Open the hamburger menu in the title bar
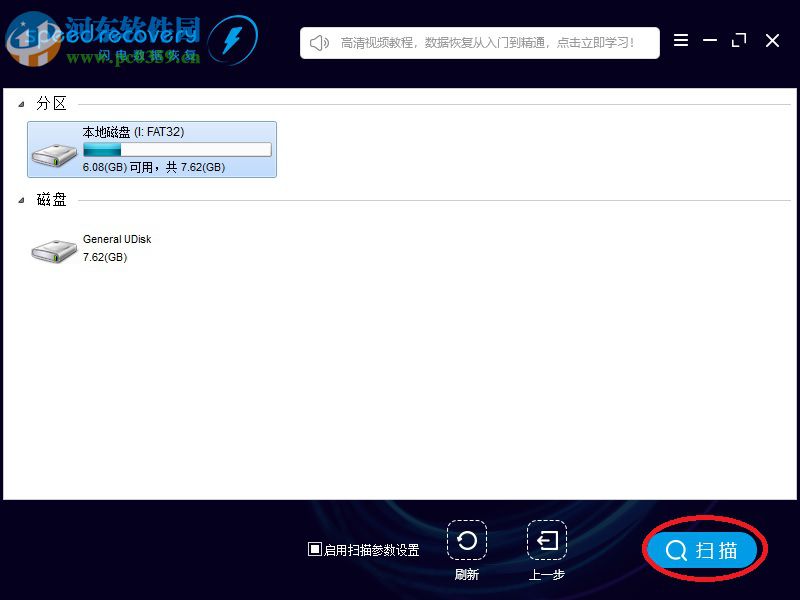The width and height of the screenshot is (800, 600). pyautogui.click(x=681, y=41)
